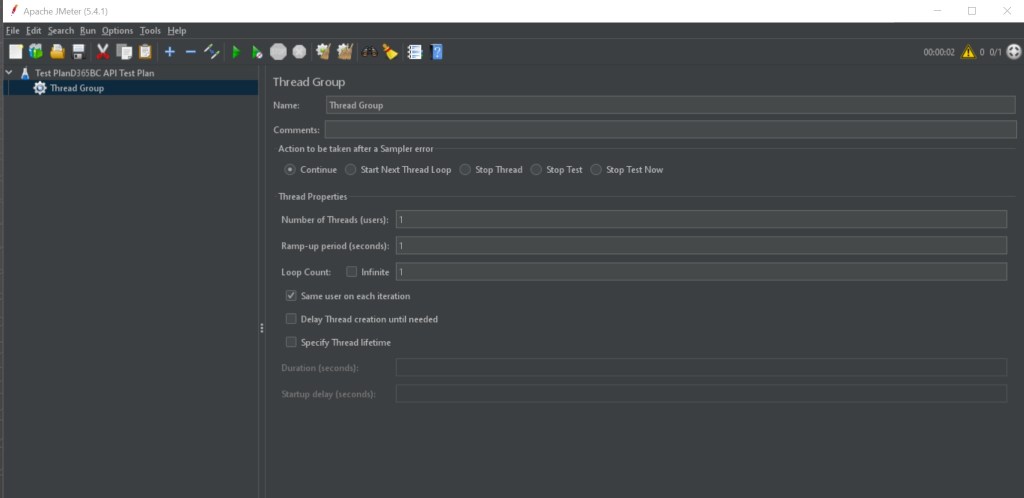Collapse the Test Plan tree node
Screen dimensions: 1024x498
(9, 73)
